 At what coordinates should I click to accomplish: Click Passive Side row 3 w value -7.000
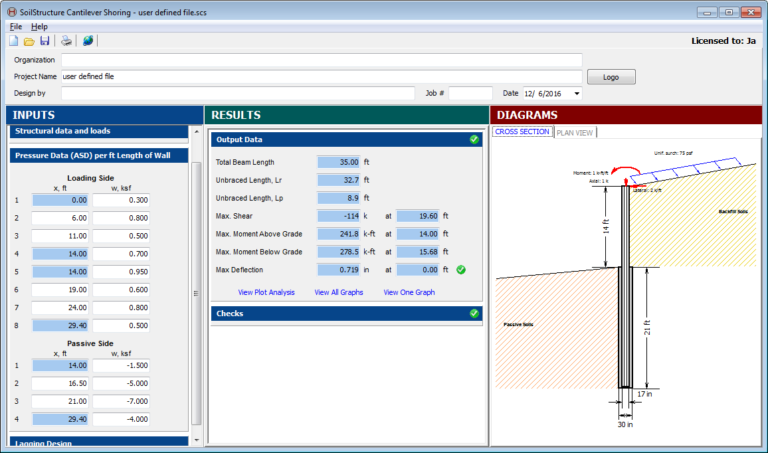pos(121,401)
